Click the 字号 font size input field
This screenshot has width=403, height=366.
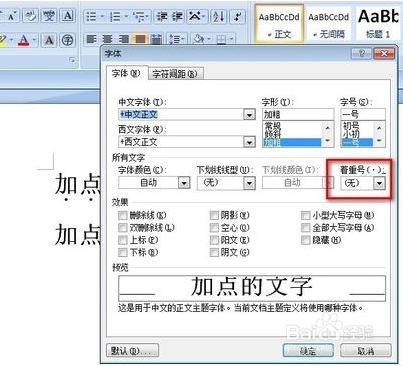tap(363, 115)
